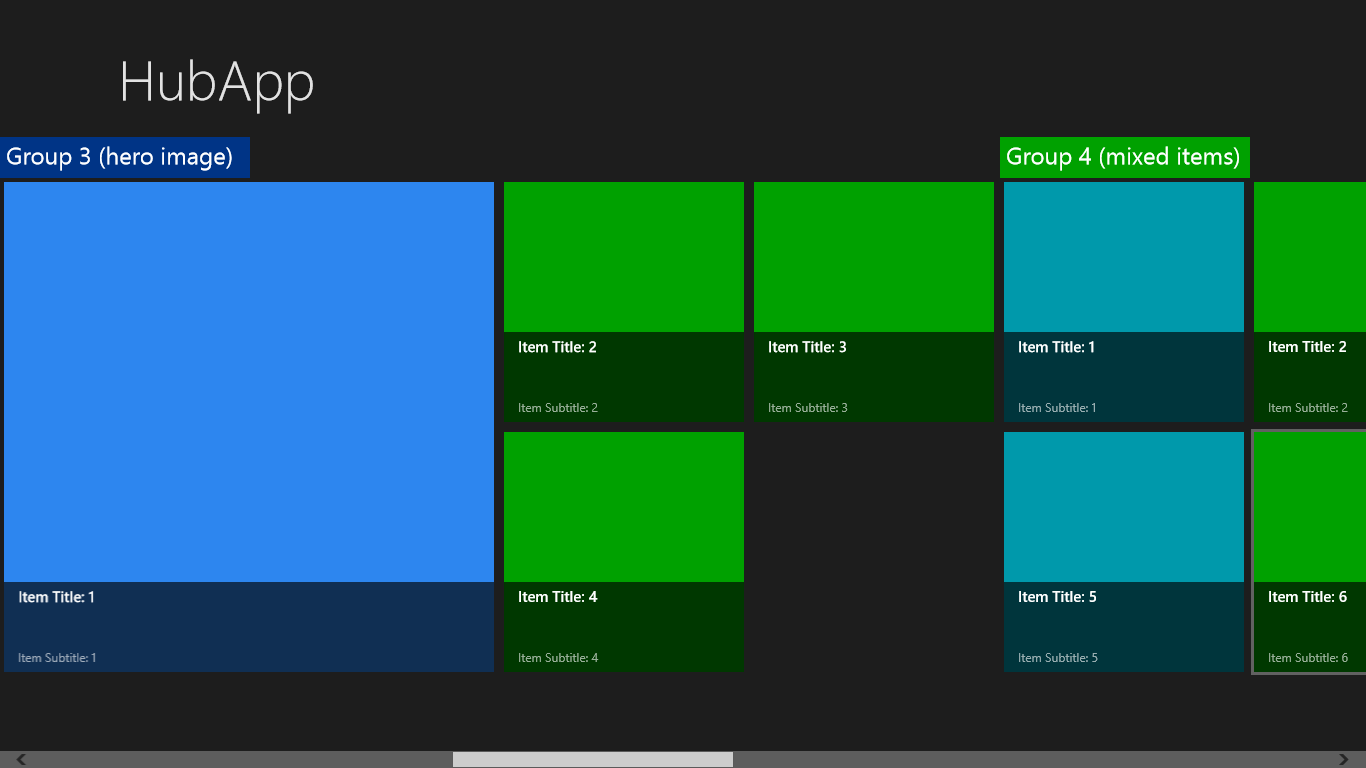Click the scrollbar right arrow
The height and width of the screenshot is (768, 1366).
point(1344,760)
